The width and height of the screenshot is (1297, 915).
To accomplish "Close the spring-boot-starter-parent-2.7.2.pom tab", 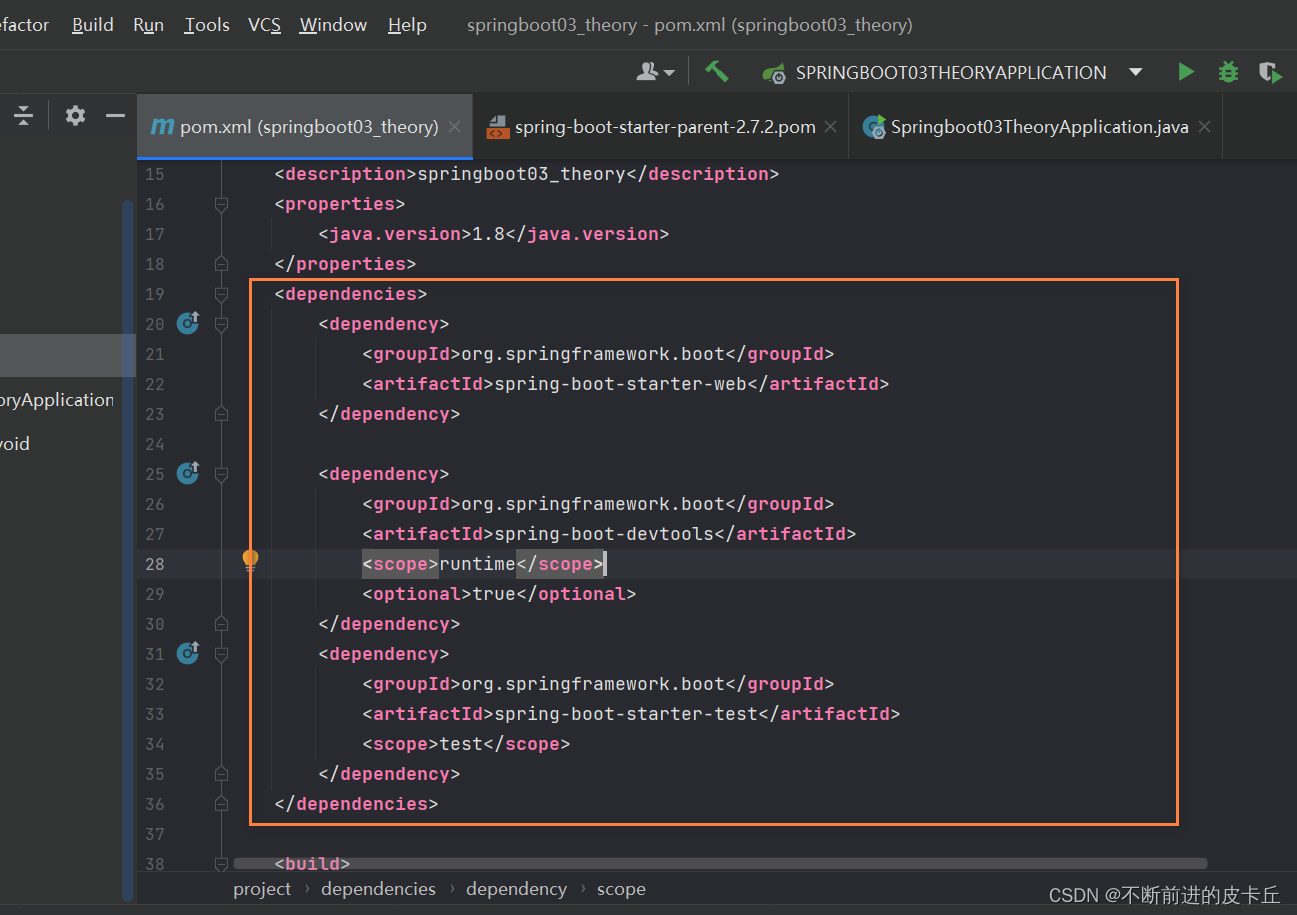I will tap(831, 127).
